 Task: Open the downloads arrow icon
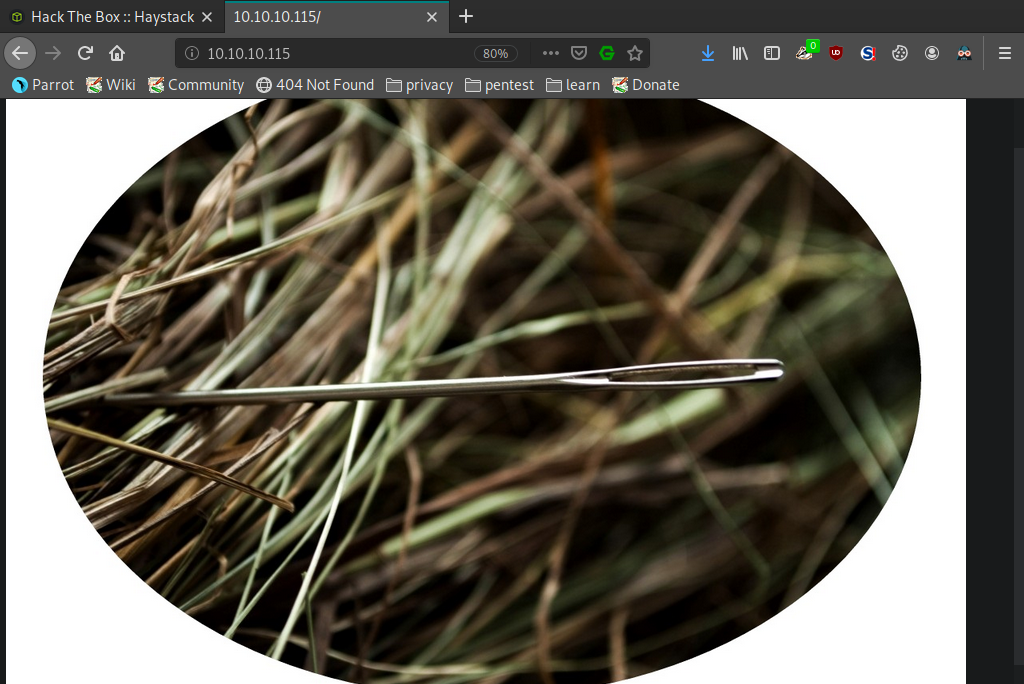click(x=708, y=54)
